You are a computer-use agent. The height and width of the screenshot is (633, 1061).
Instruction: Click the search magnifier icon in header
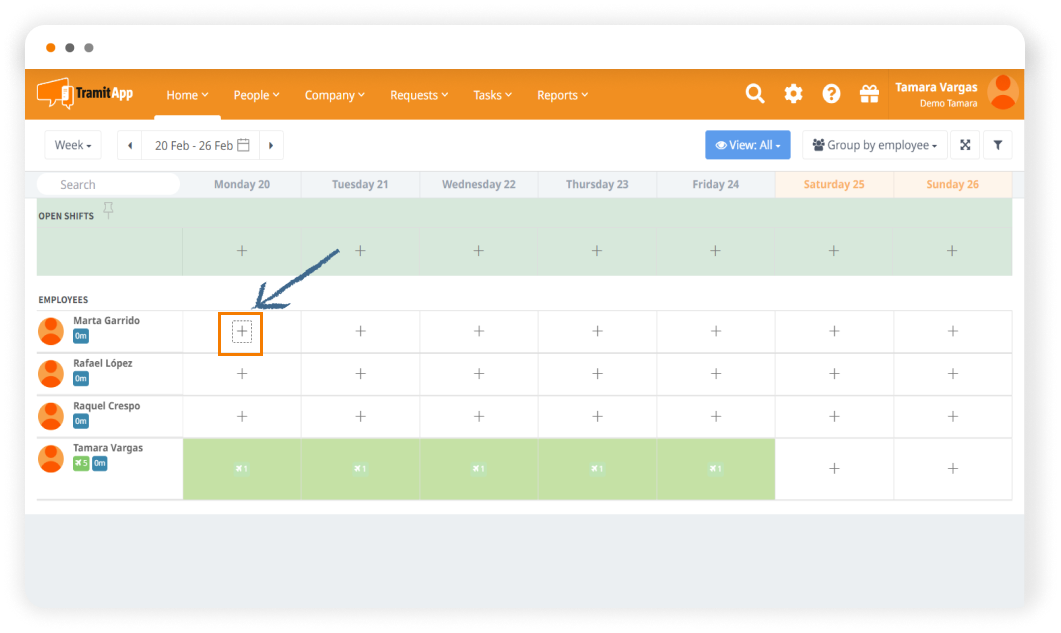pyautogui.click(x=755, y=94)
